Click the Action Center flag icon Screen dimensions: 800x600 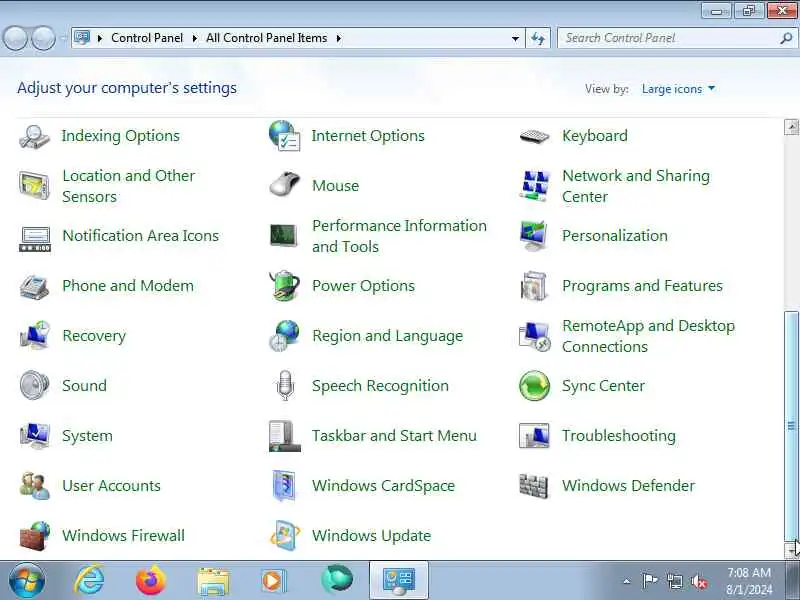(649, 581)
